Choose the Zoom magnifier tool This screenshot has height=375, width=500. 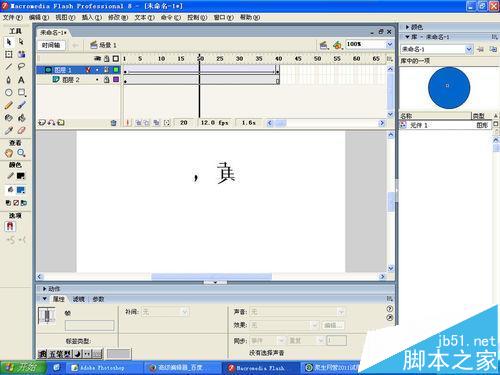pyautogui.click(x=21, y=153)
